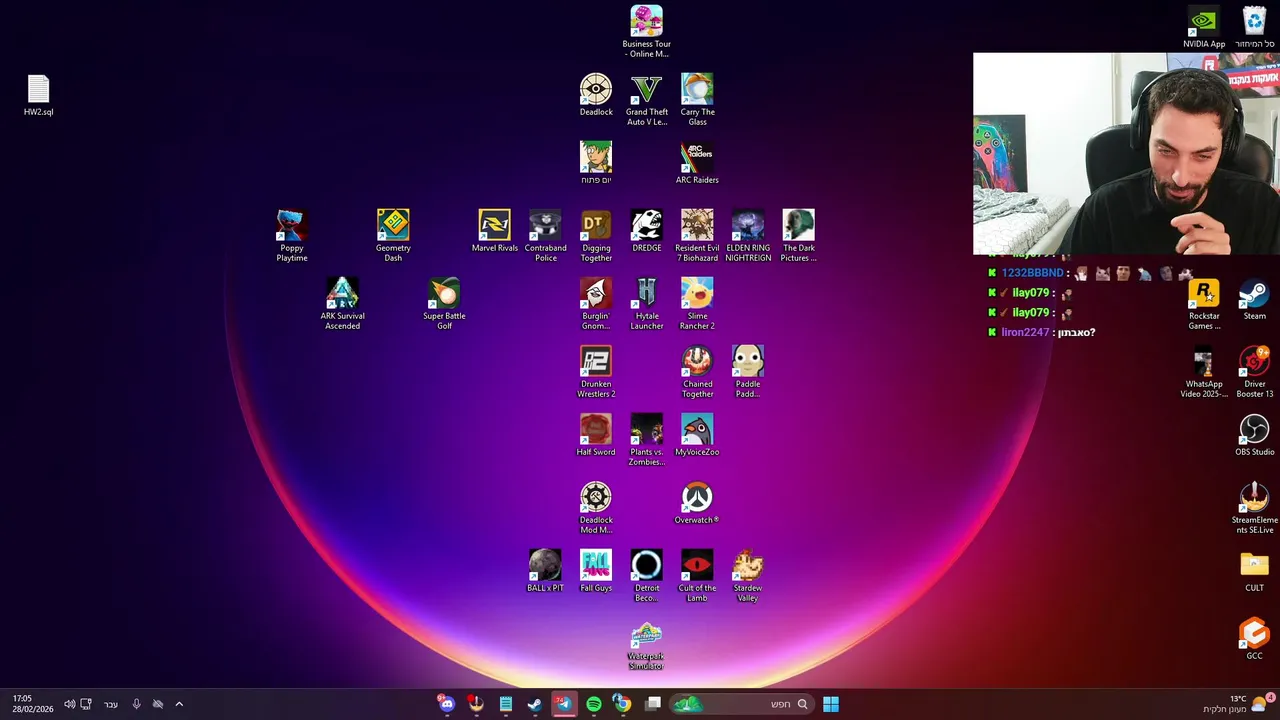This screenshot has width=1280, height=720.
Task: Open Spotify from the taskbar
Action: point(594,704)
